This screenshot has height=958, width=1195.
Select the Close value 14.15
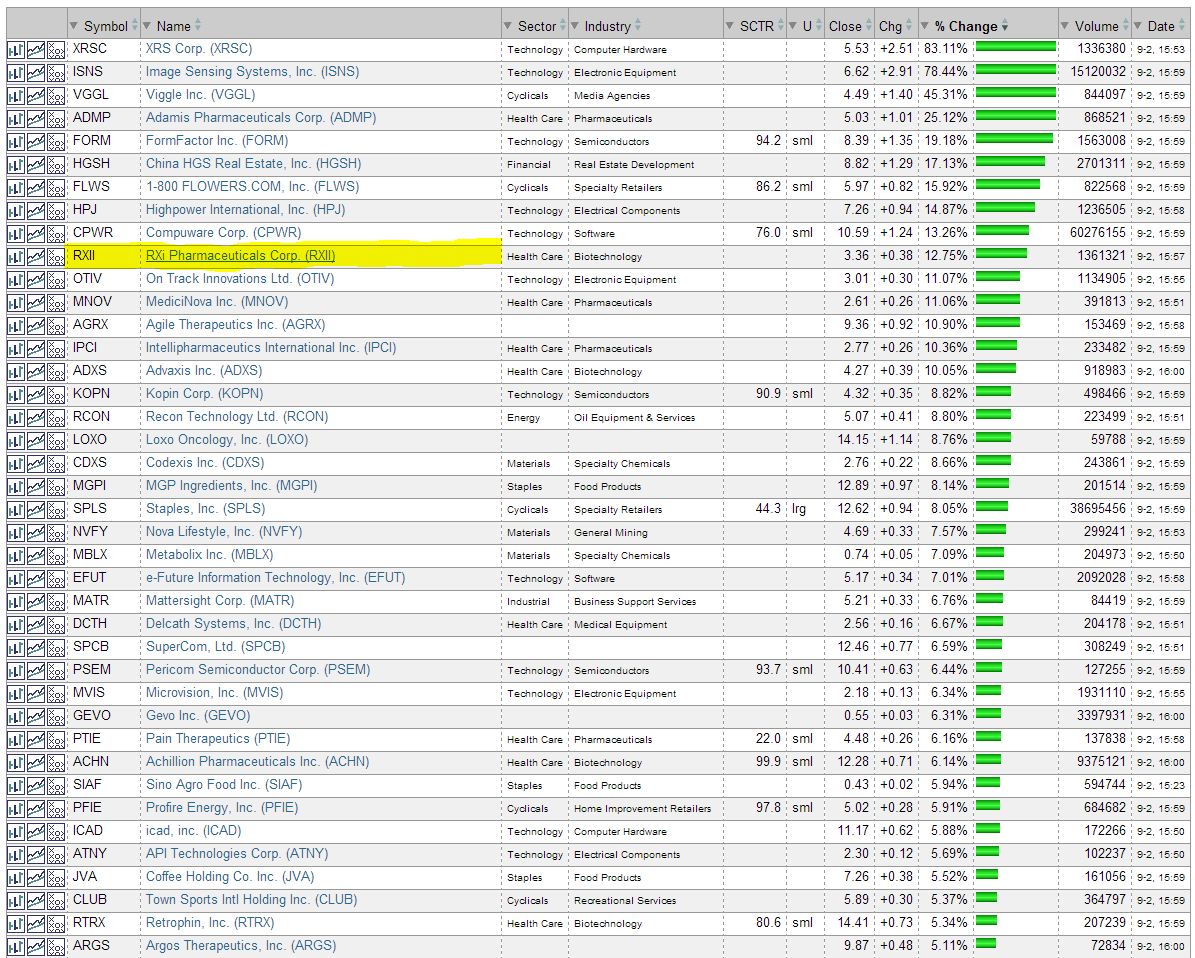(853, 440)
